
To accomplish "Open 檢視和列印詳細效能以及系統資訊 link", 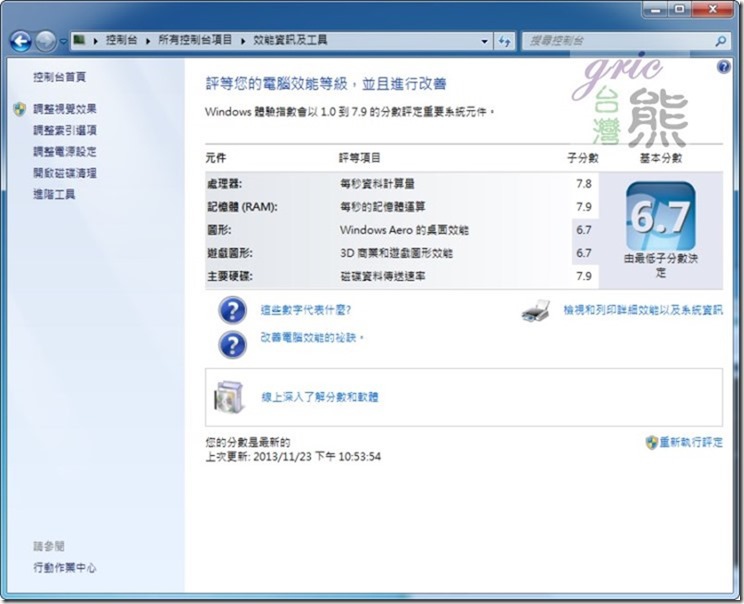I will coord(643,310).
